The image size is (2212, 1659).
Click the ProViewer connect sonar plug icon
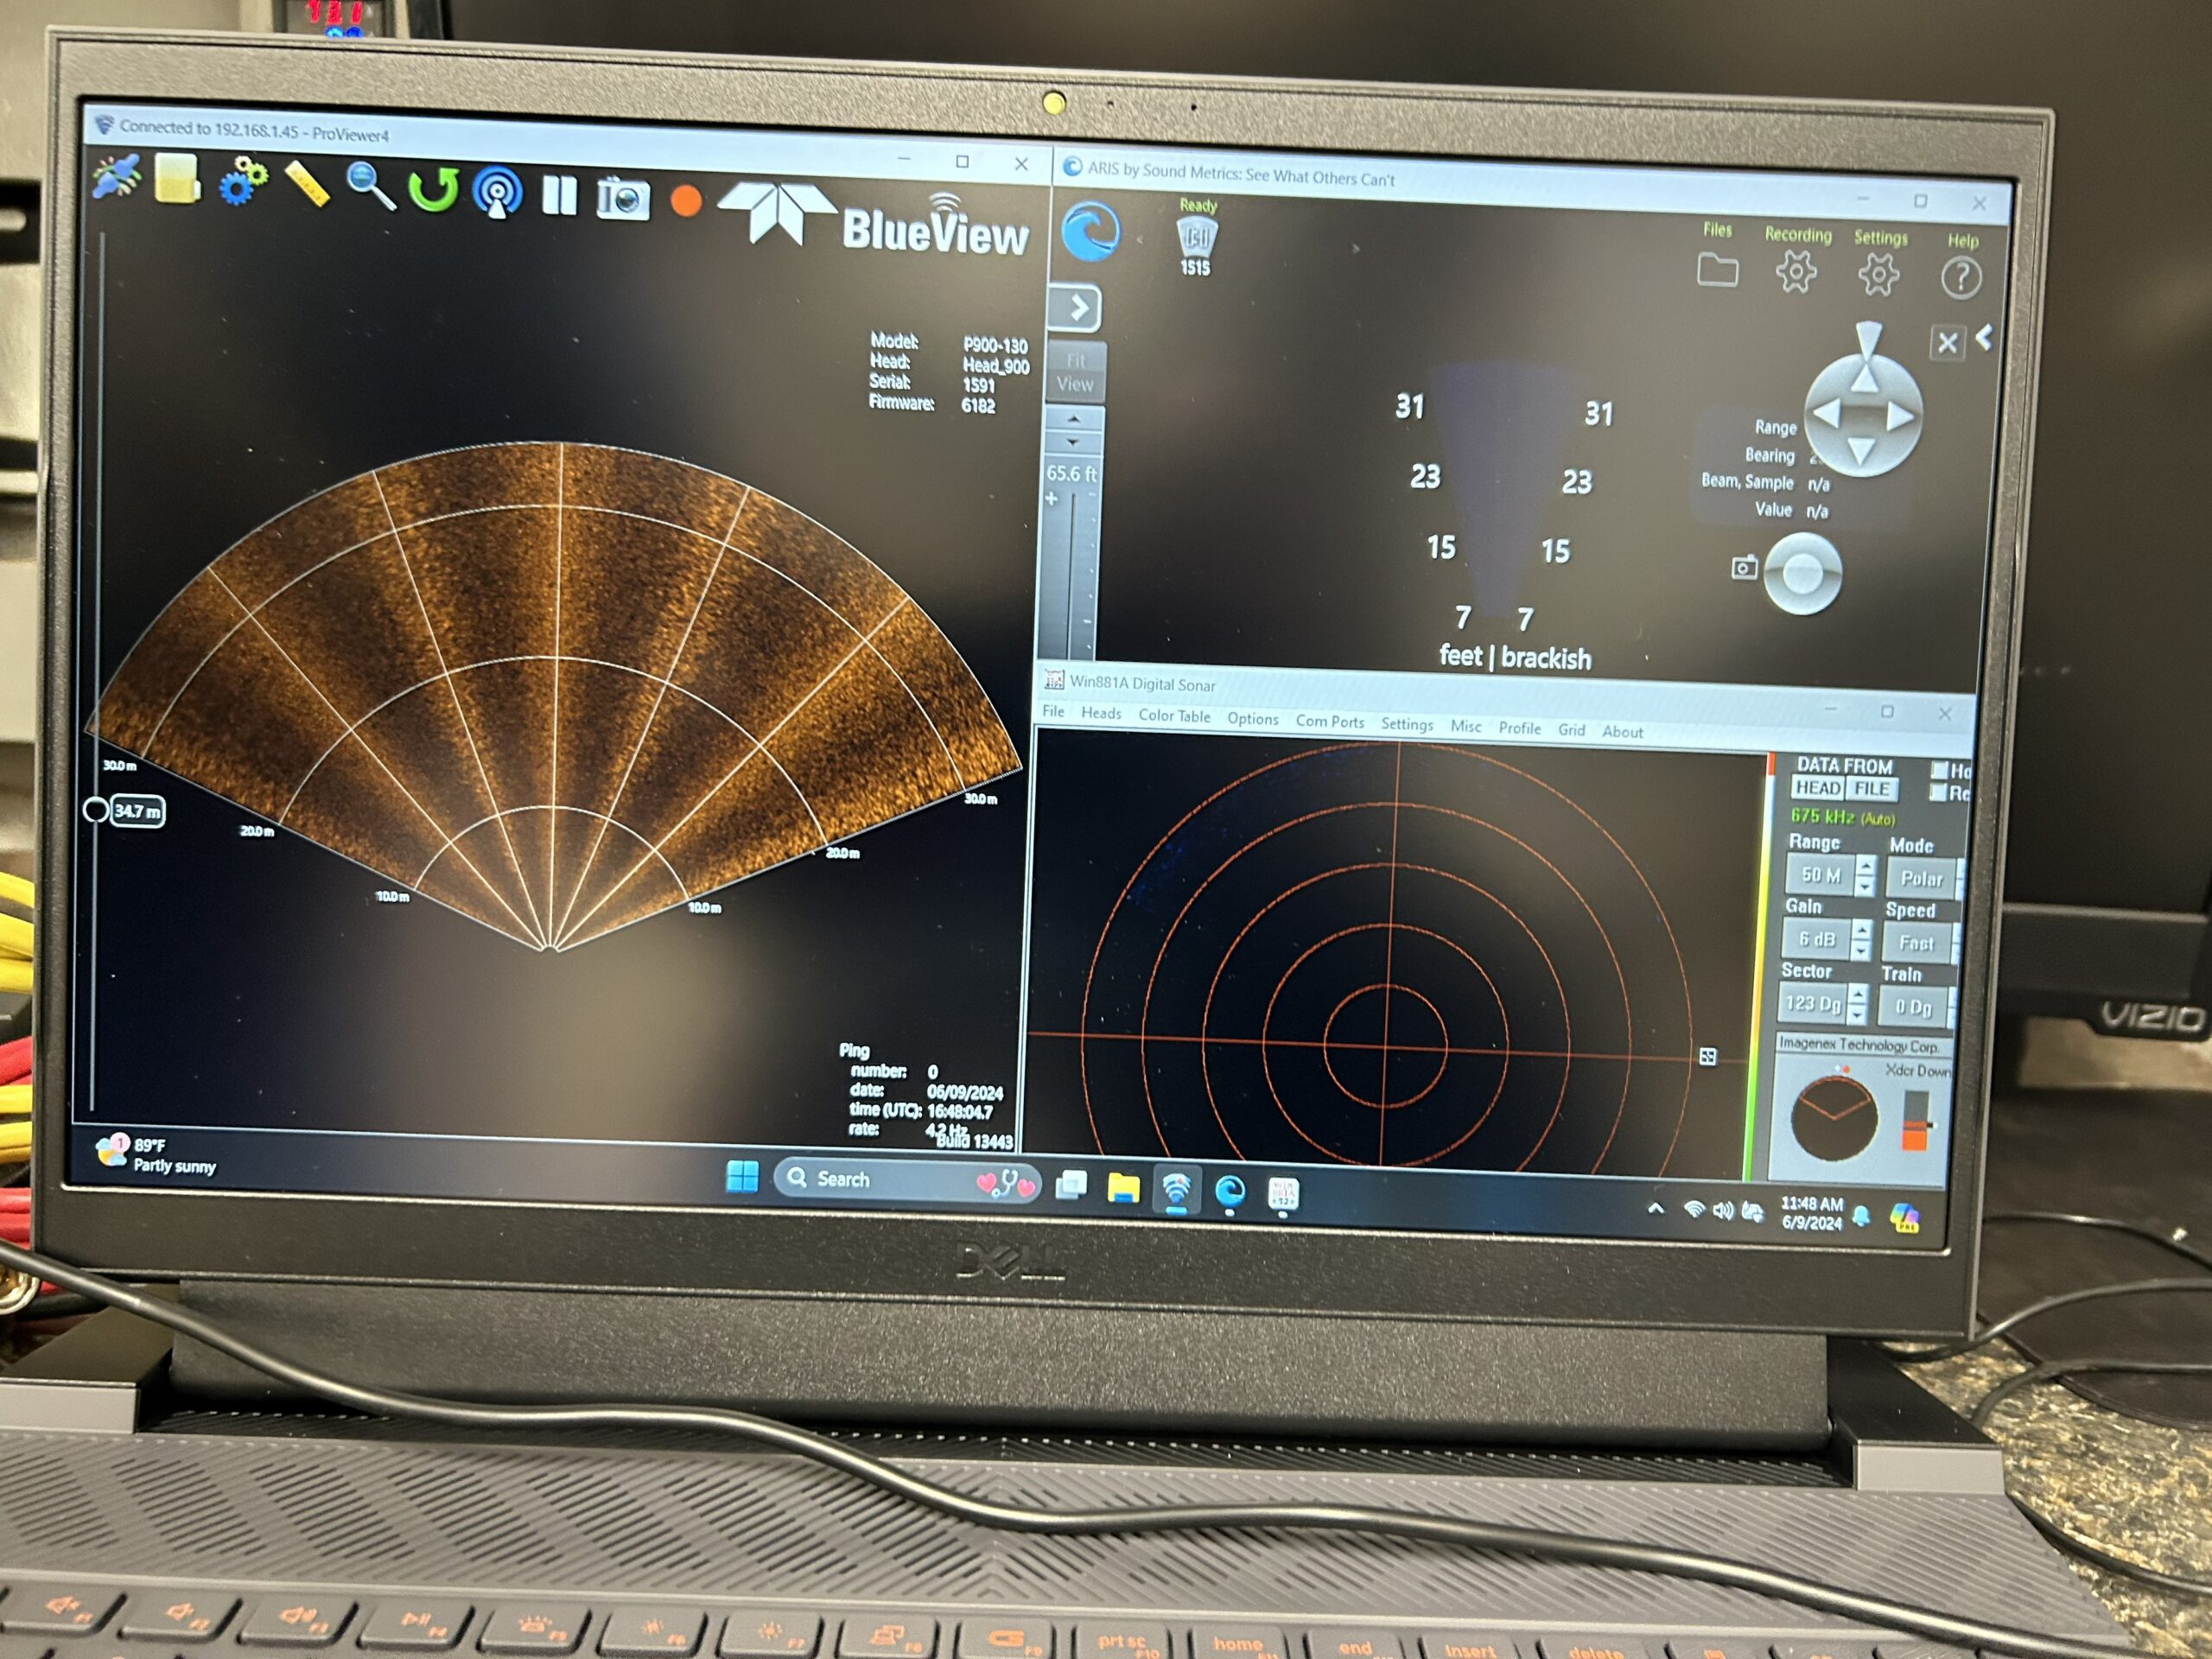116,179
